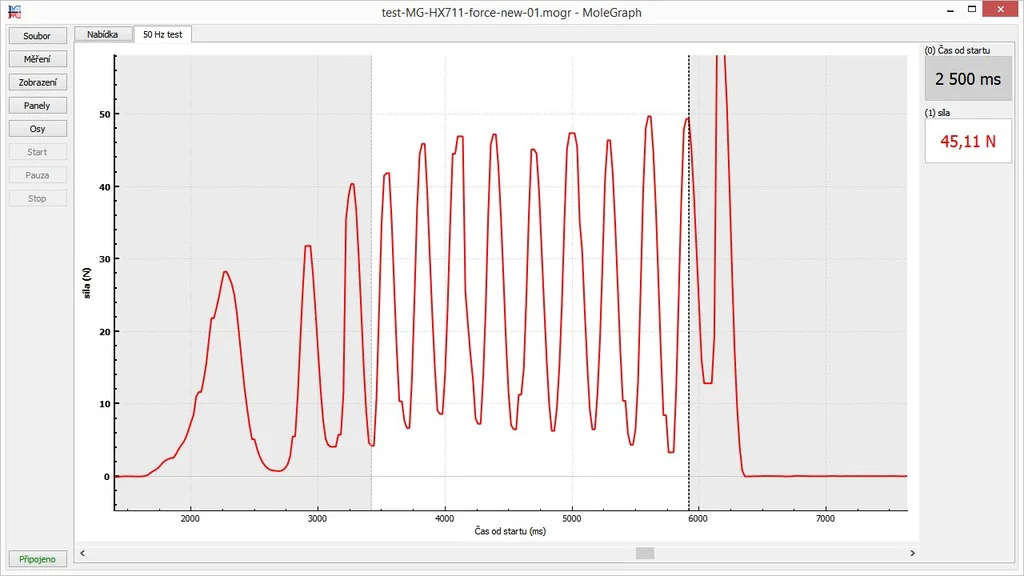The width and height of the screenshot is (1024, 576).
Task: Click the Stop button
Action: (x=37, y=199)
